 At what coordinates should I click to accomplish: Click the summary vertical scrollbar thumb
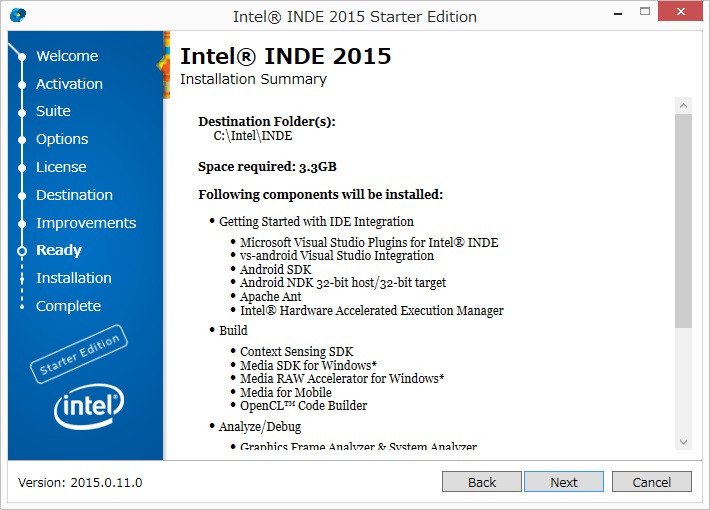[683, 220]
